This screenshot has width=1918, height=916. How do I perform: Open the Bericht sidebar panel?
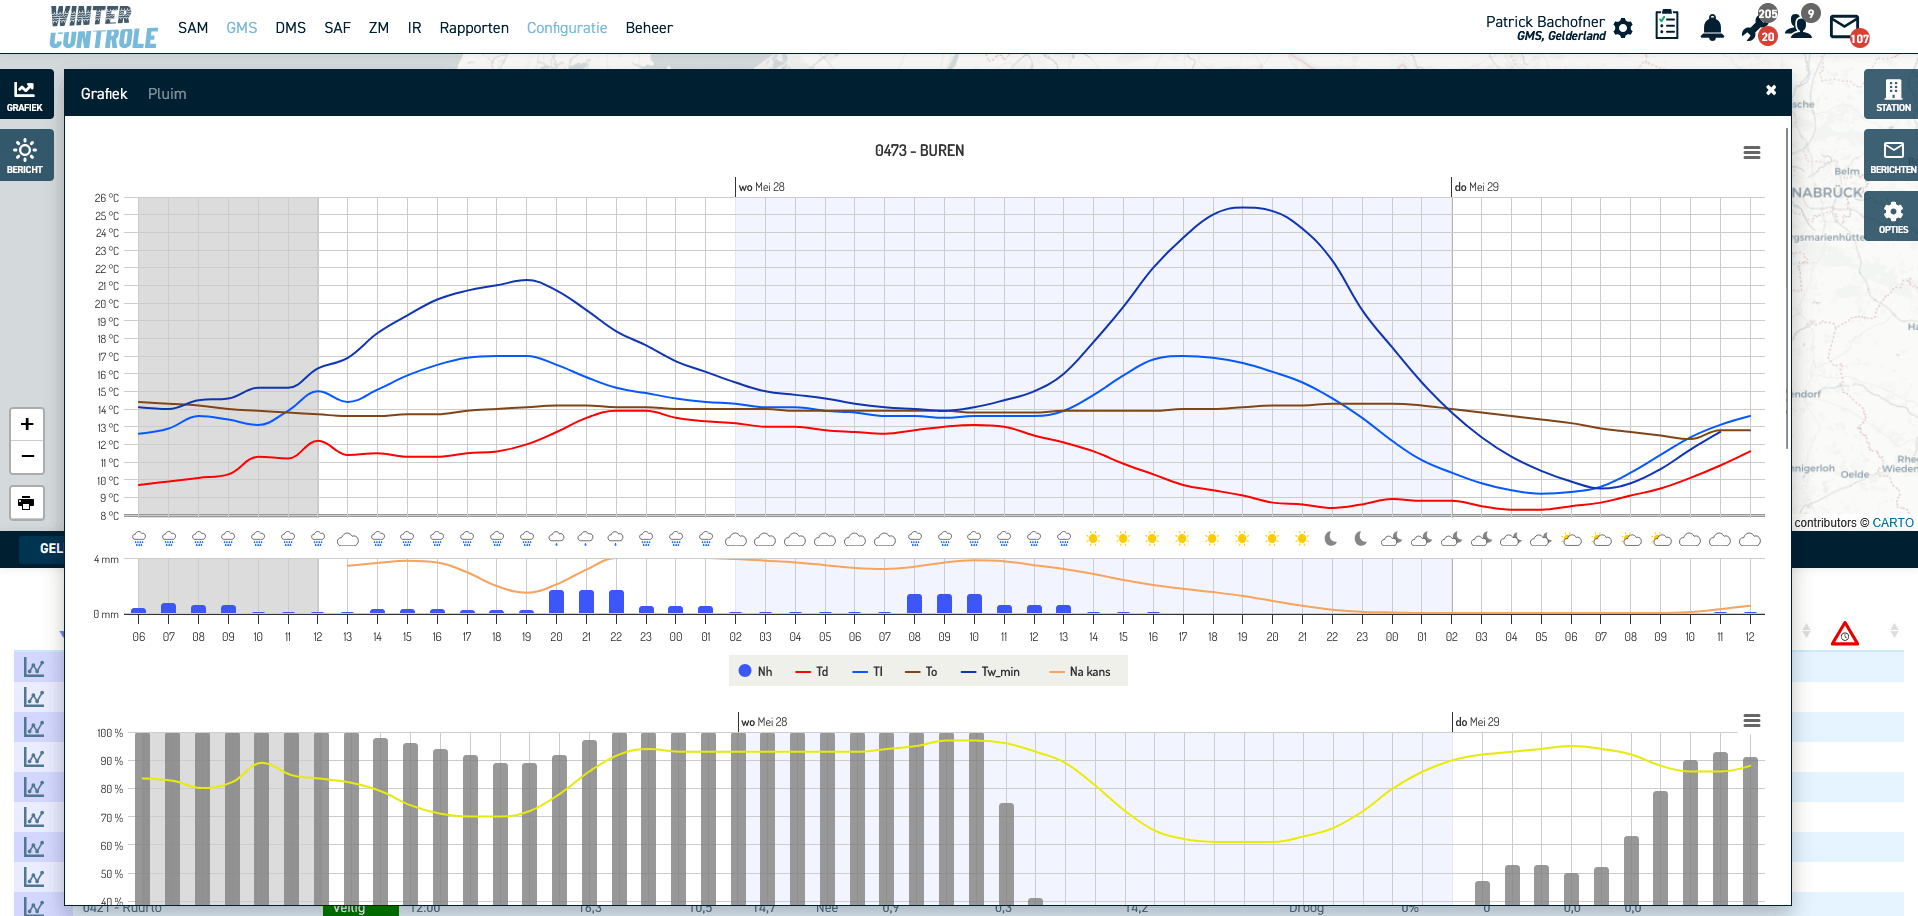pos(25,156)
